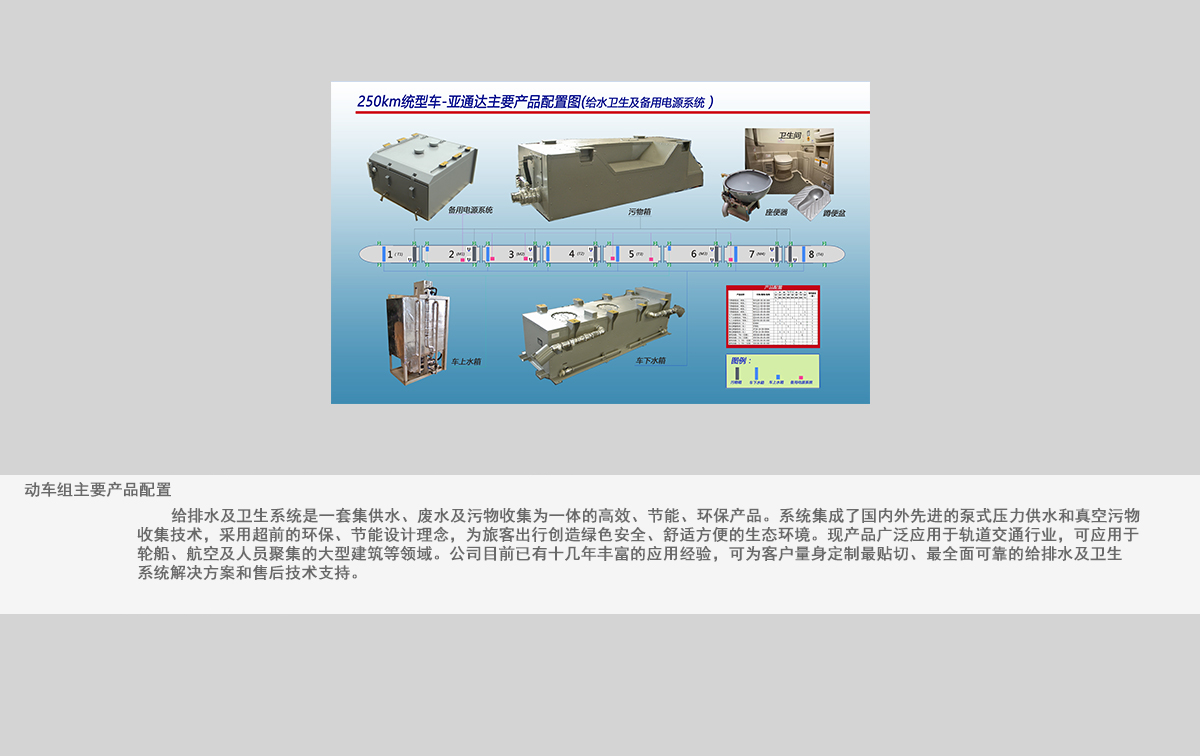Viewport: 1200px width, 756px height.
Task: Select train car number 4
Action: (571, 254)
